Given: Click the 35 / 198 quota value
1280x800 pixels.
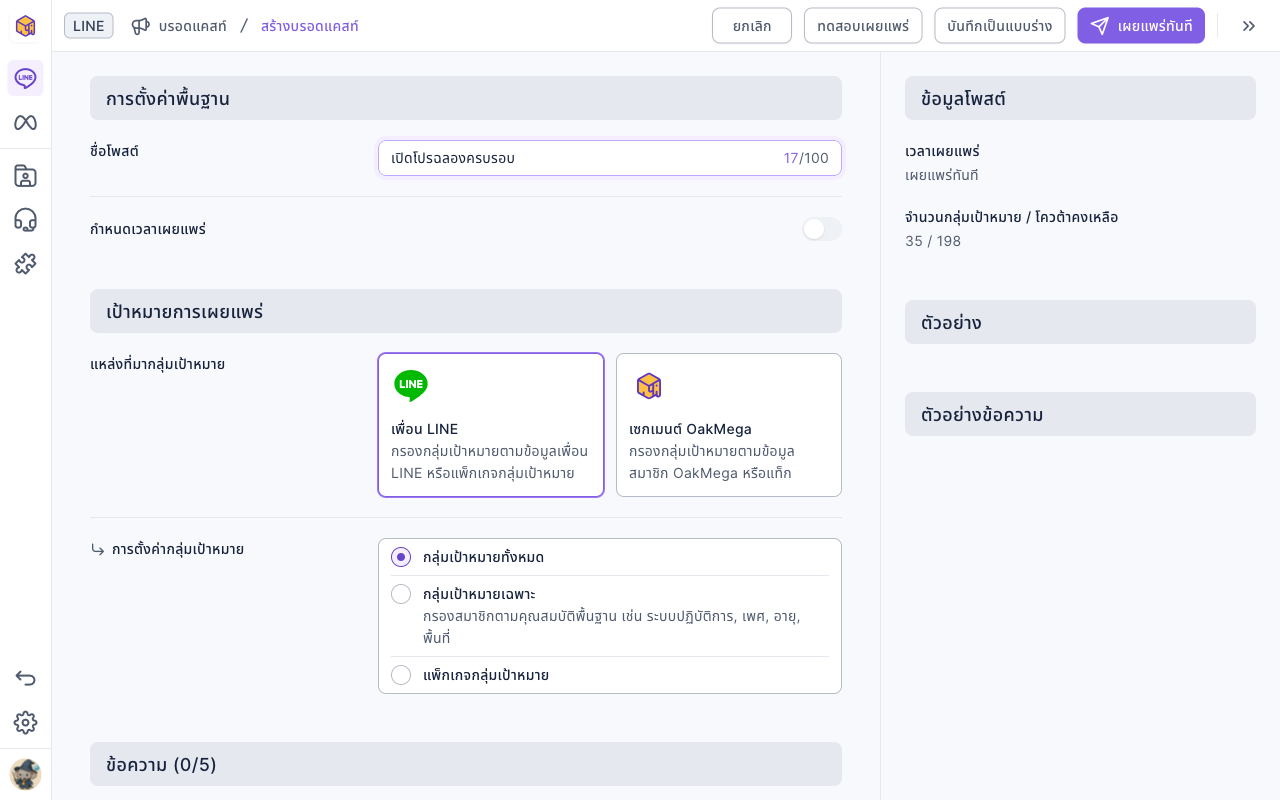Looking at the screenshot, I should pos(933,241).
